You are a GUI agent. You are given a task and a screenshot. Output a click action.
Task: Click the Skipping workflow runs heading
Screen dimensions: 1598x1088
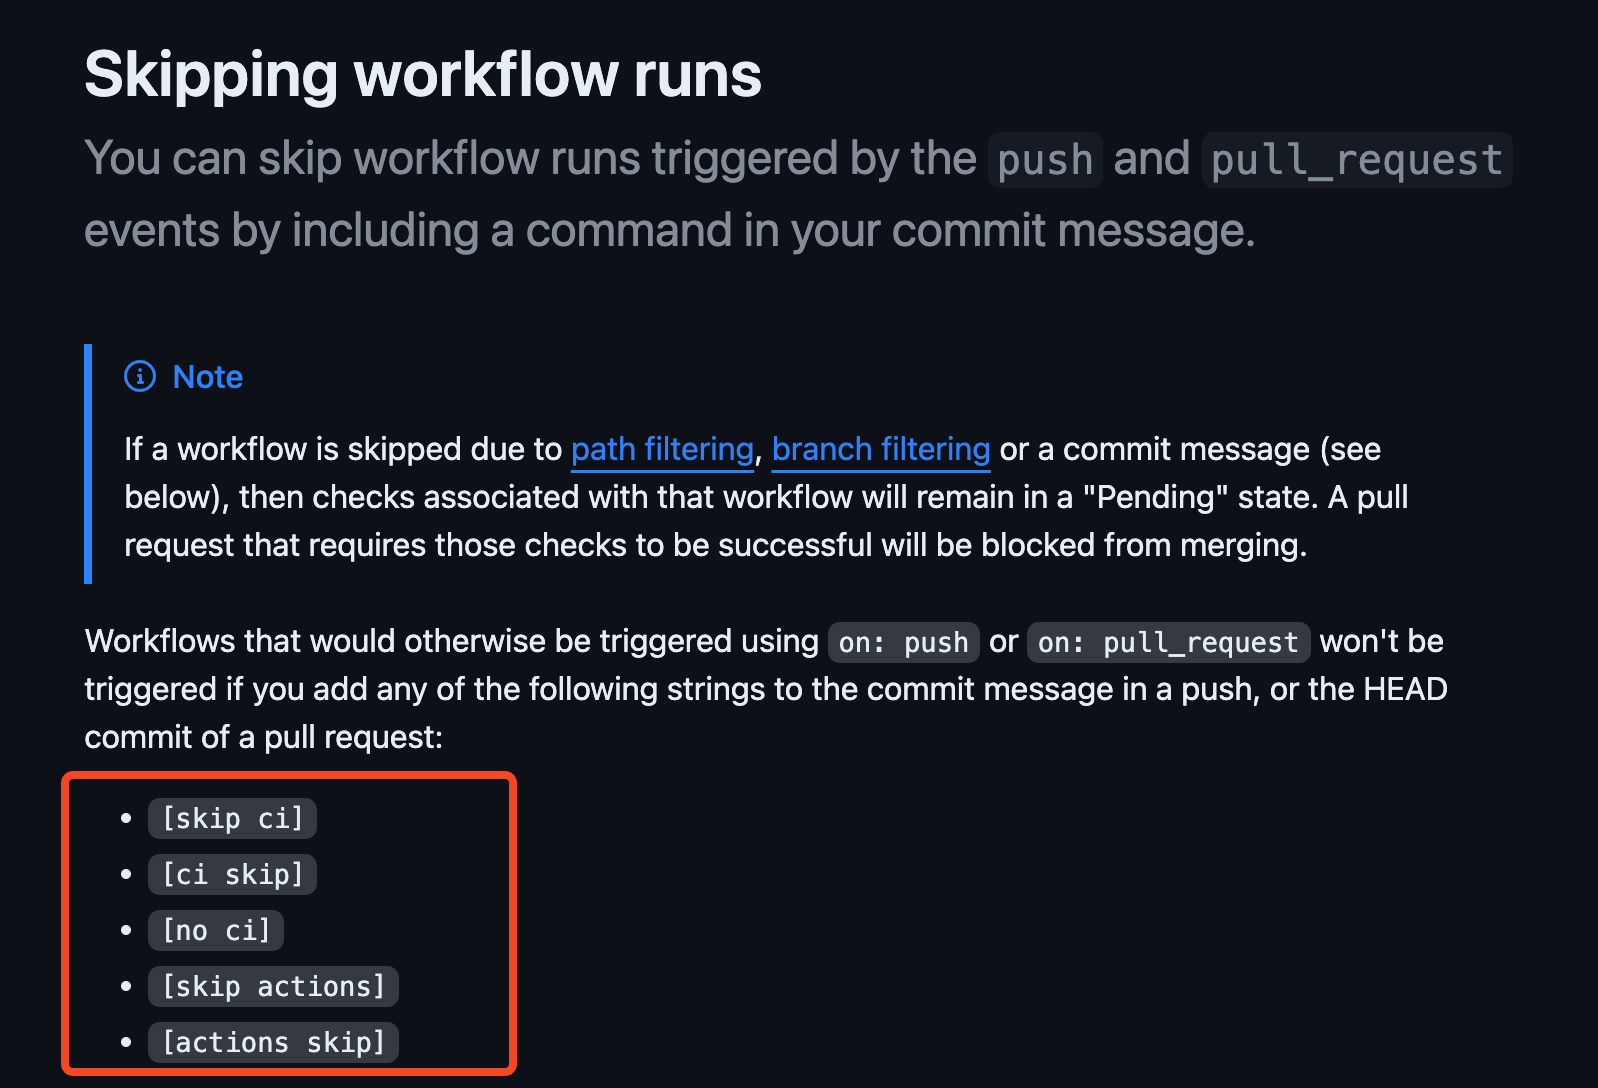point(422,75)
